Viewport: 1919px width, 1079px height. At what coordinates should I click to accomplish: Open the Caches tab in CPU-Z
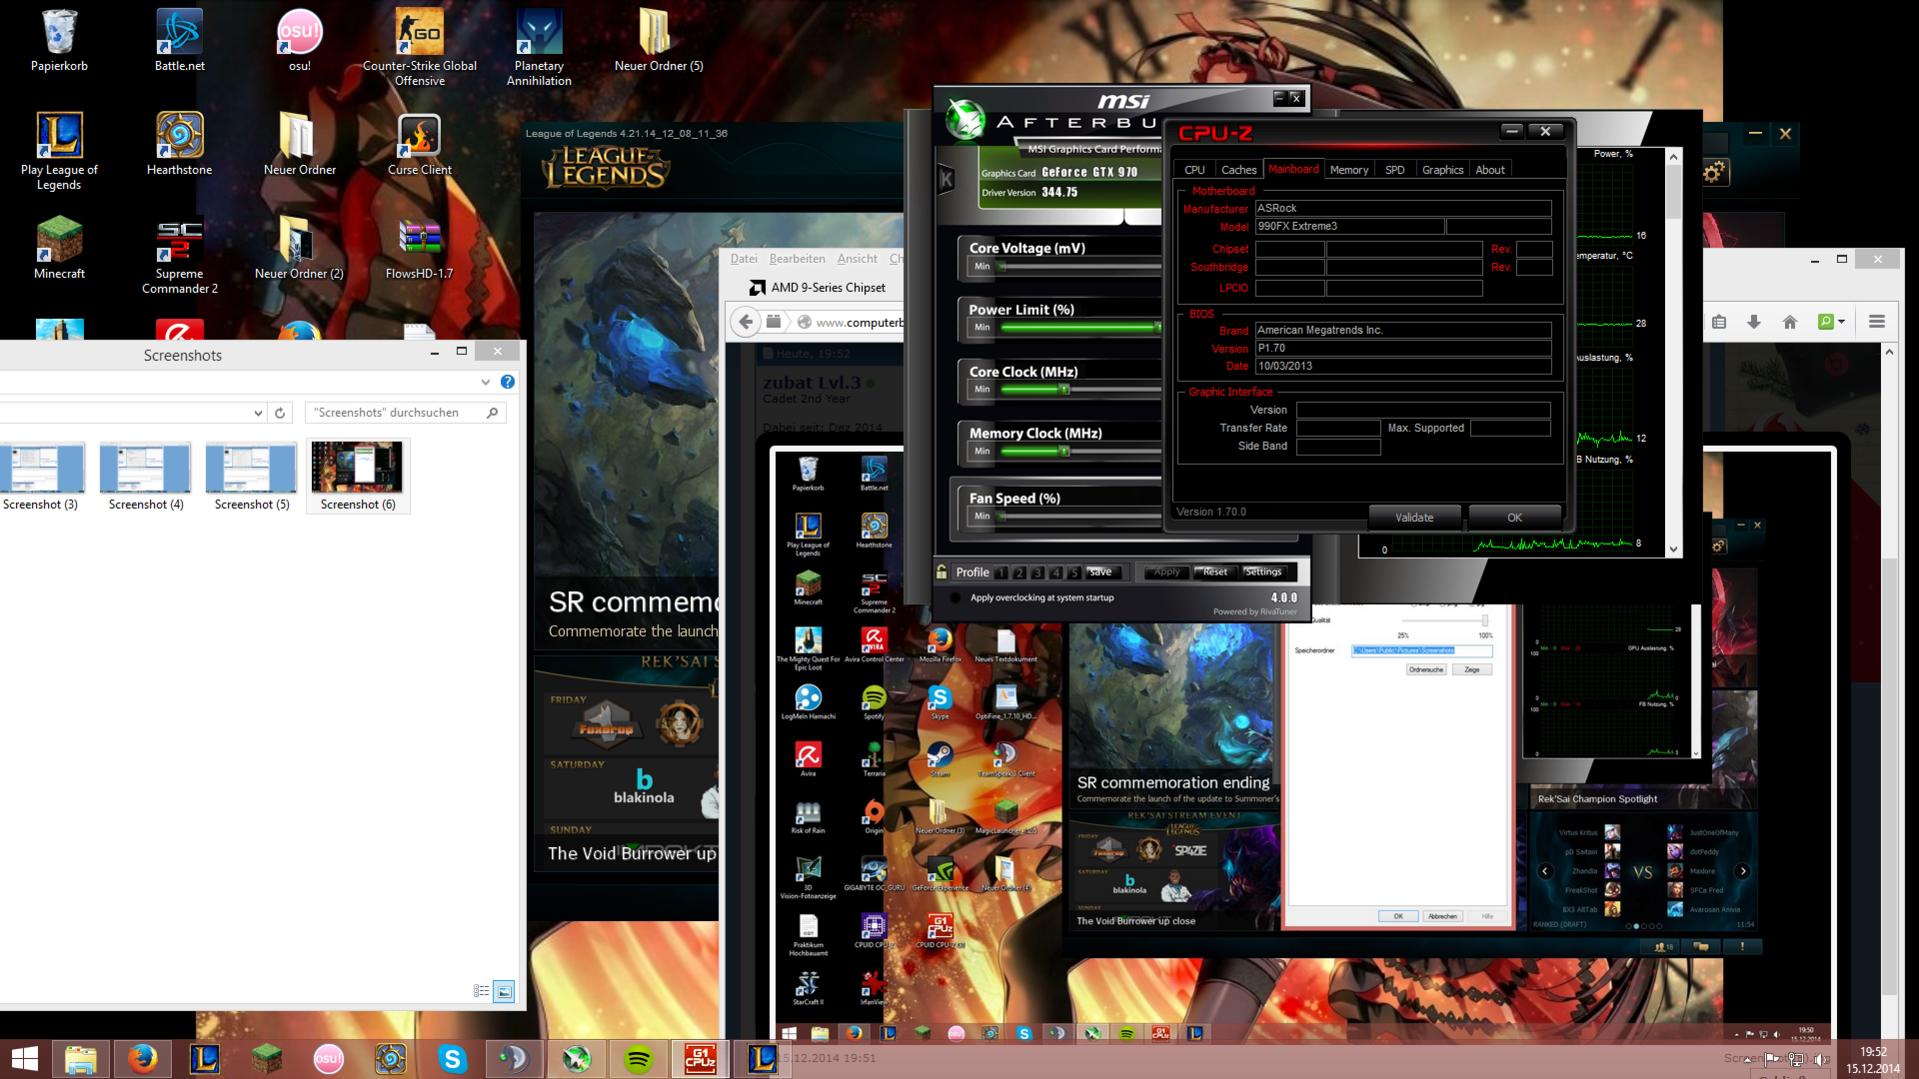[x=1238, y=170]
